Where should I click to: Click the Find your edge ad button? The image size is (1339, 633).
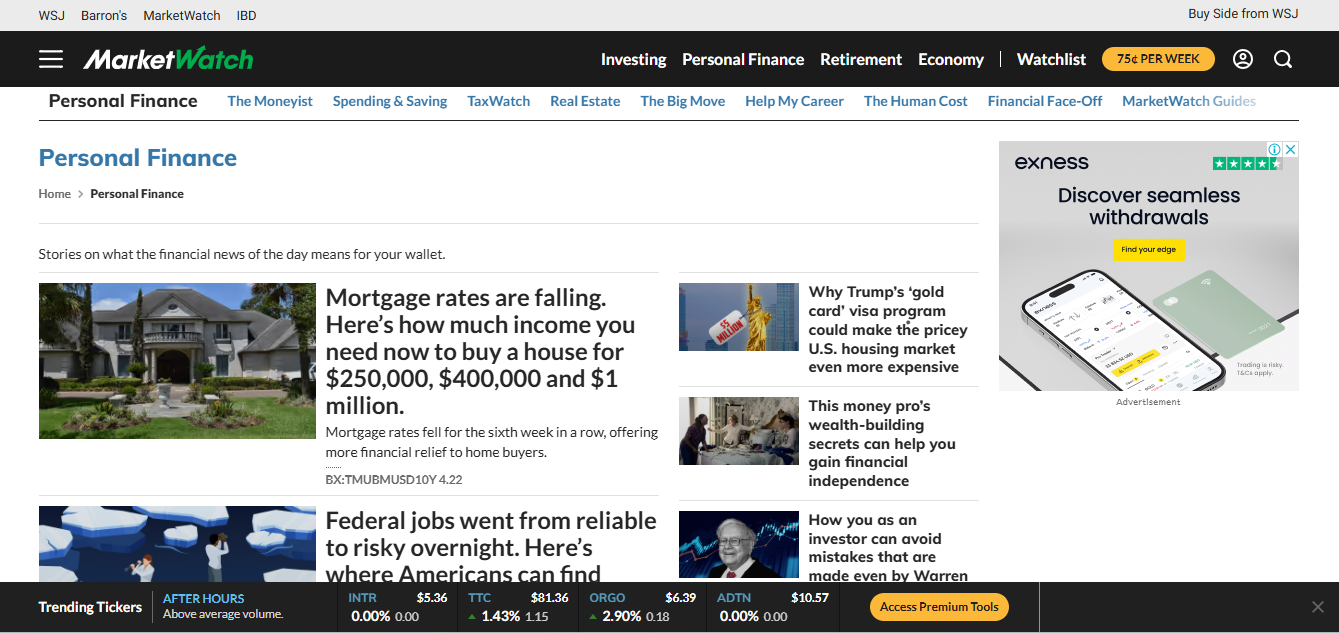1149,249
